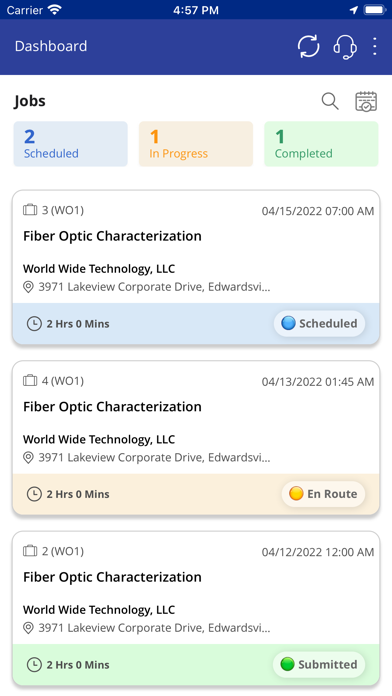Filter jobs by 1 In Progress tile
The width and height of the screenshot is (392, 696).
[x=196, y=144]
